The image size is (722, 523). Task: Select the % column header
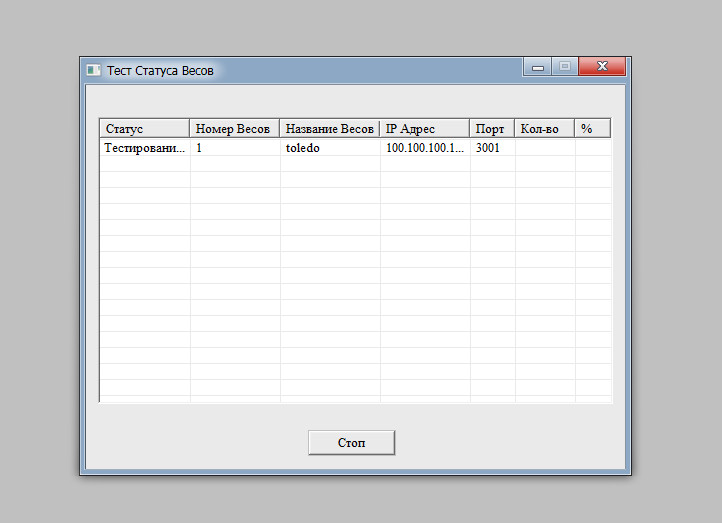592,129
